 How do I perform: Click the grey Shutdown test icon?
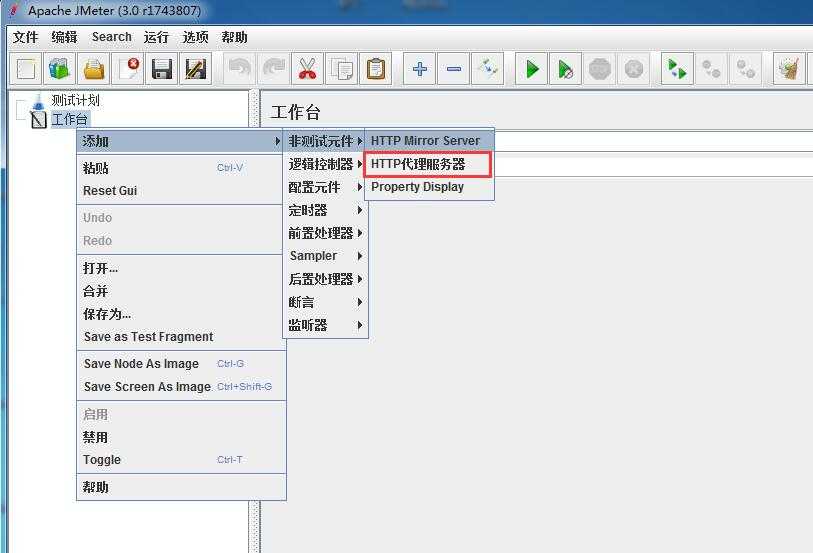pos(634,68)
